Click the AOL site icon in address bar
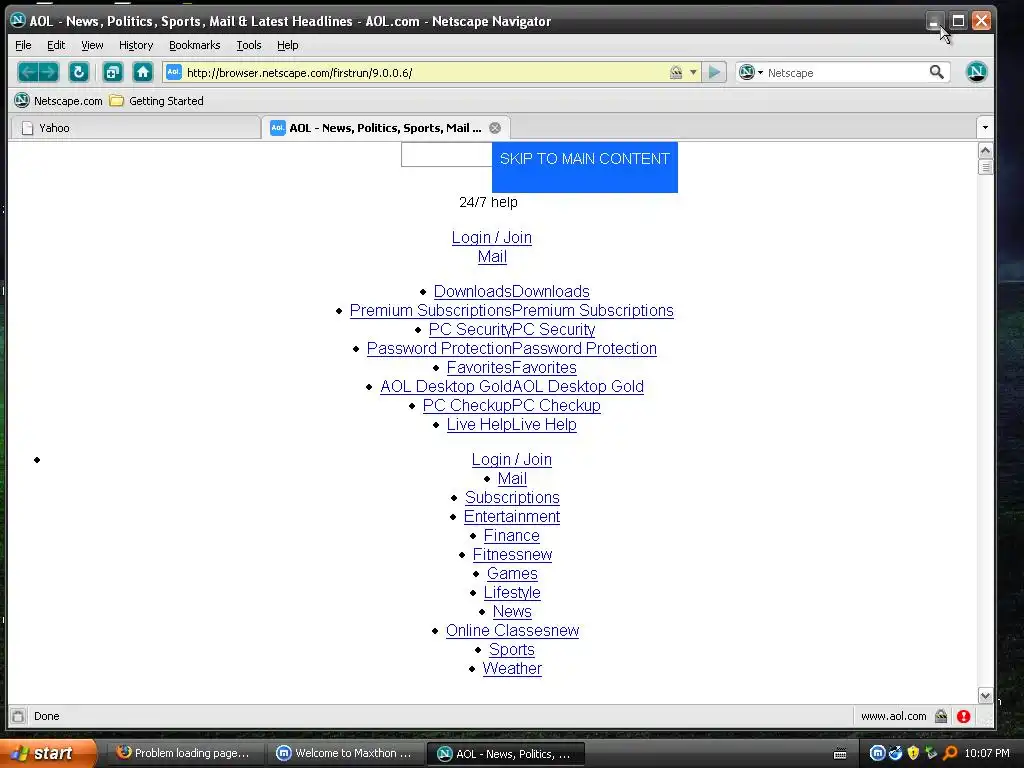This screenshot has height=768, width=1024. coord(174,72)
